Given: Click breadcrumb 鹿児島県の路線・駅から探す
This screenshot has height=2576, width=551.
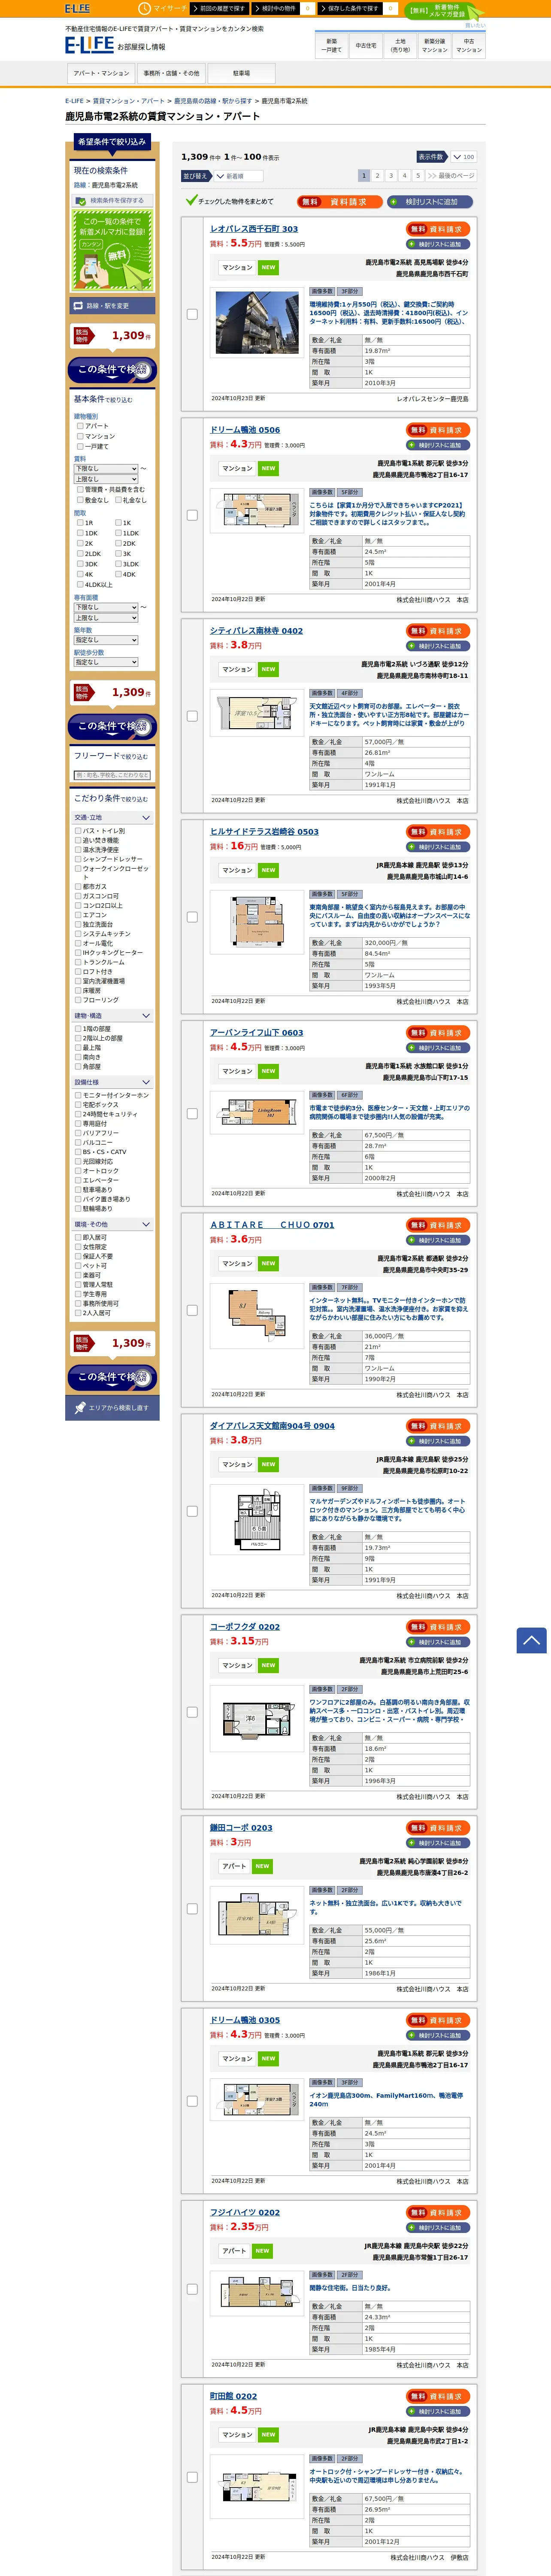Looking at the screenshot, I should 213,101.
